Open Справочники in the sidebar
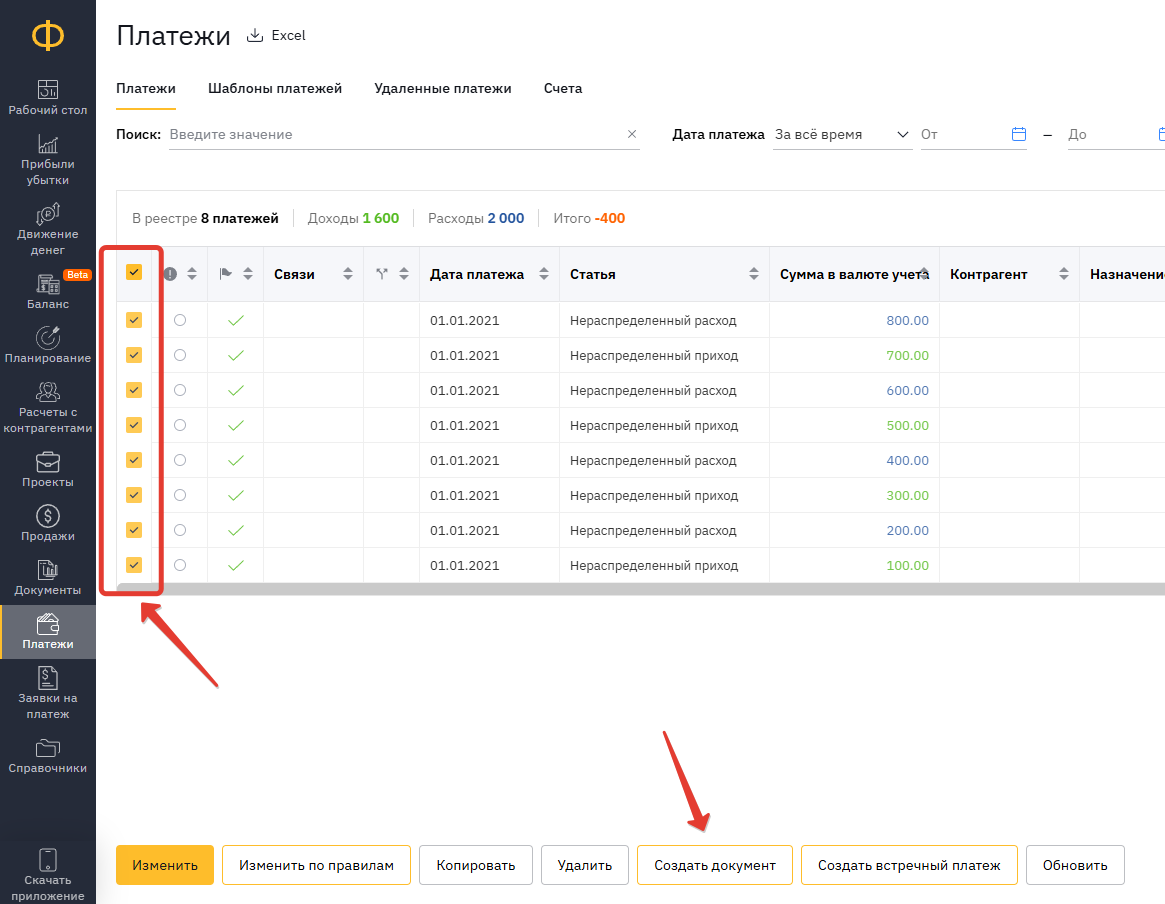This screenshot has height=904, width=1165. 48,756
